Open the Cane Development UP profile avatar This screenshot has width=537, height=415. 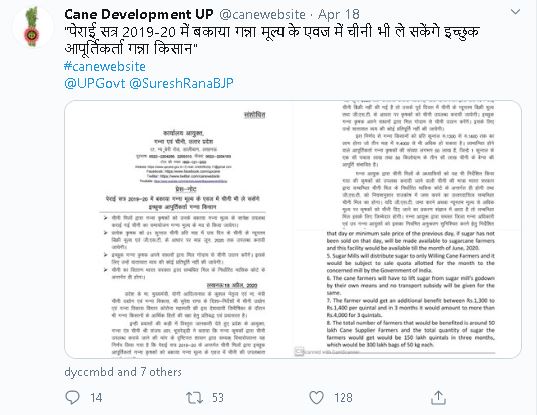point(33,27)
